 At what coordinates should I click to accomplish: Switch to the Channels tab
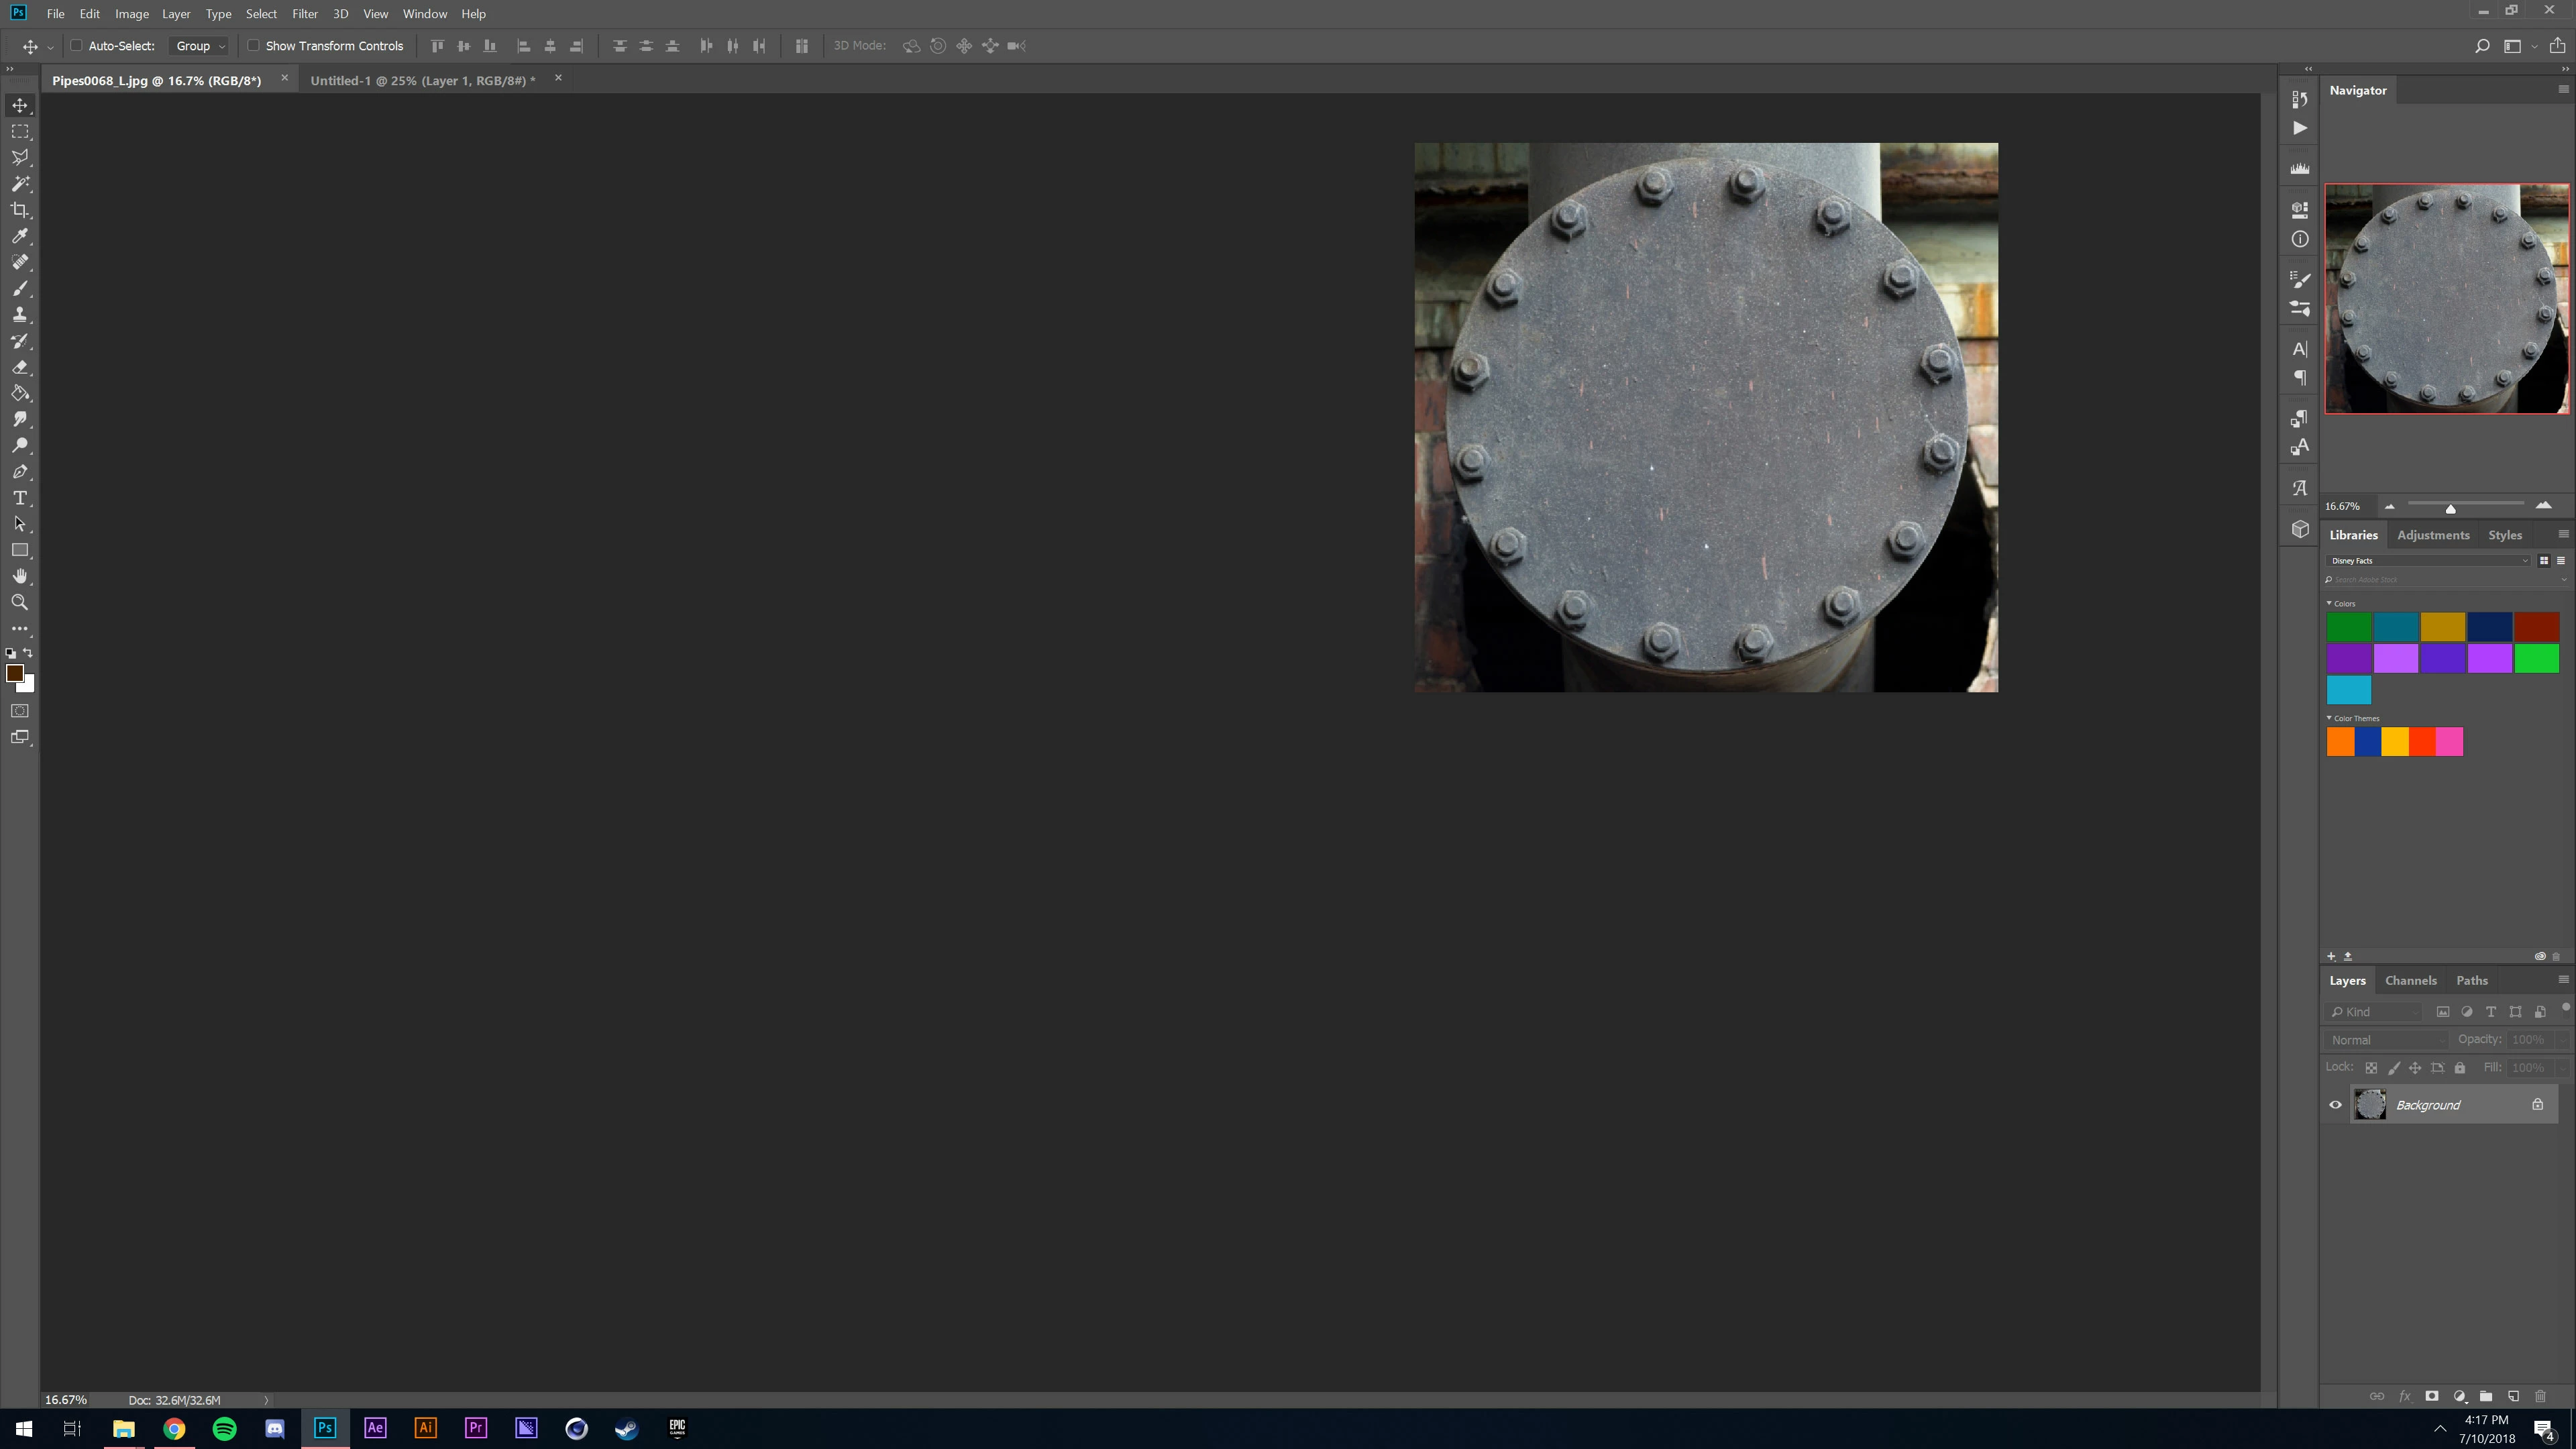(2410, 980)
